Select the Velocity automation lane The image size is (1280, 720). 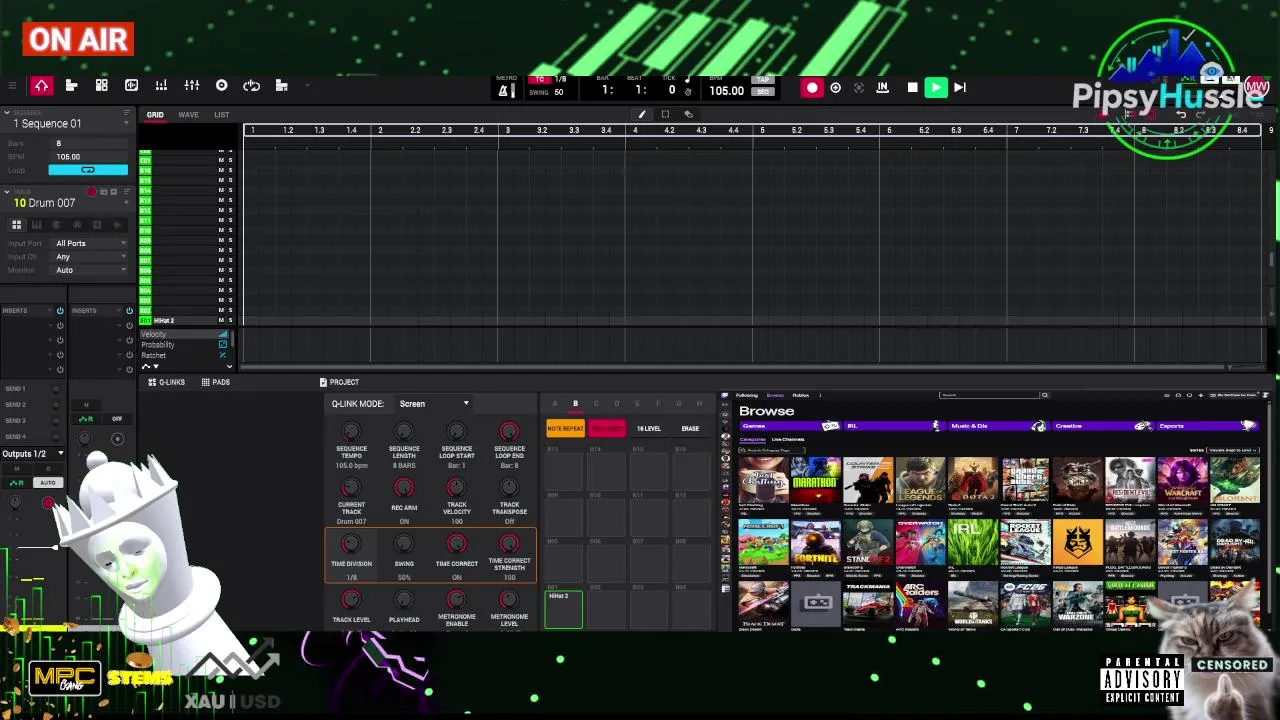coord(184,335)
